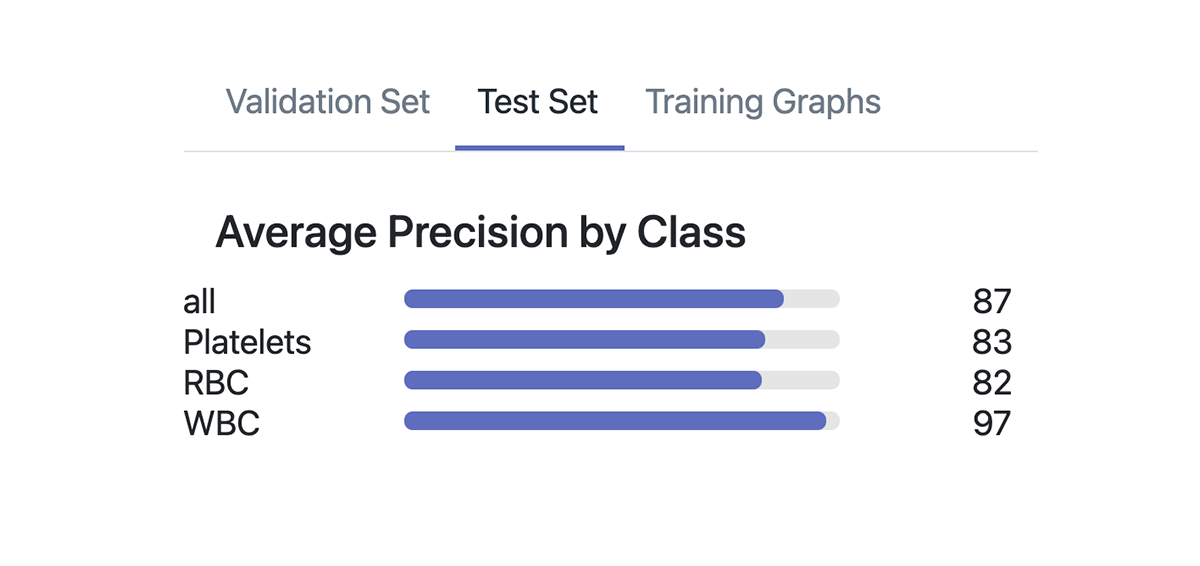Click the blue fill of the WBC bar

coord(614,421)
